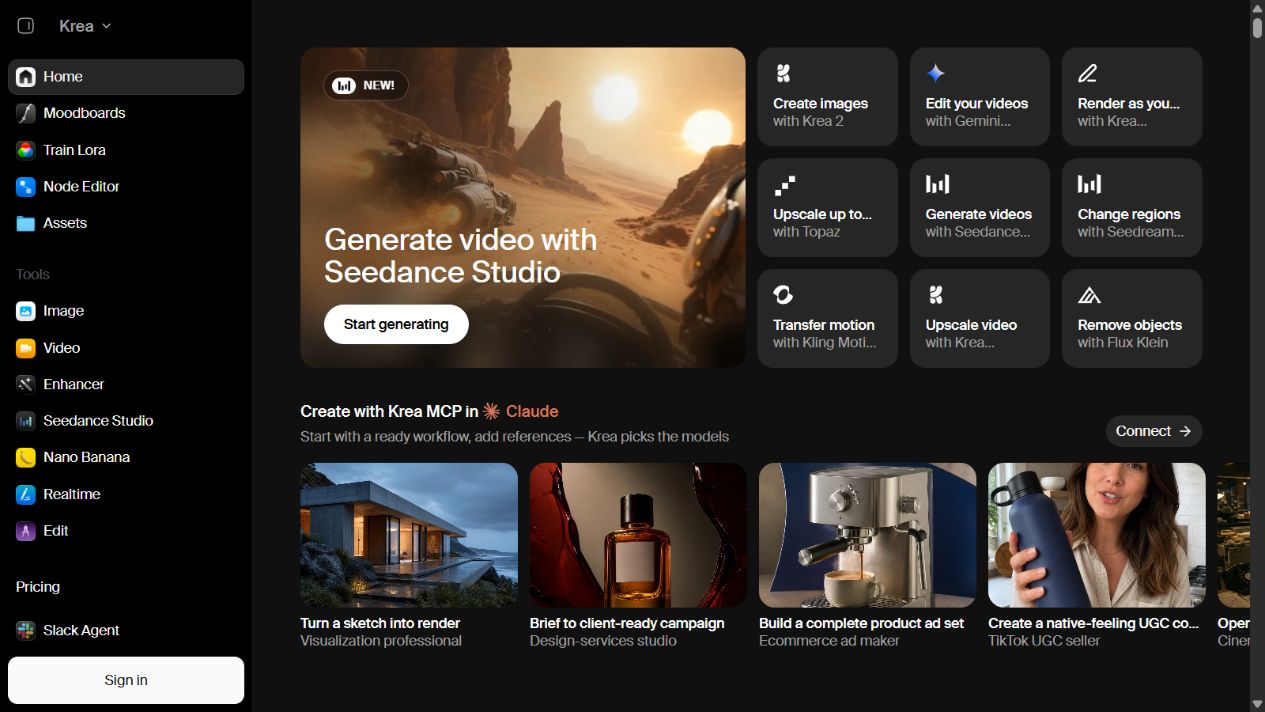
Task: Open Upscale up to... with Topaz card
Action: point(827,208)
